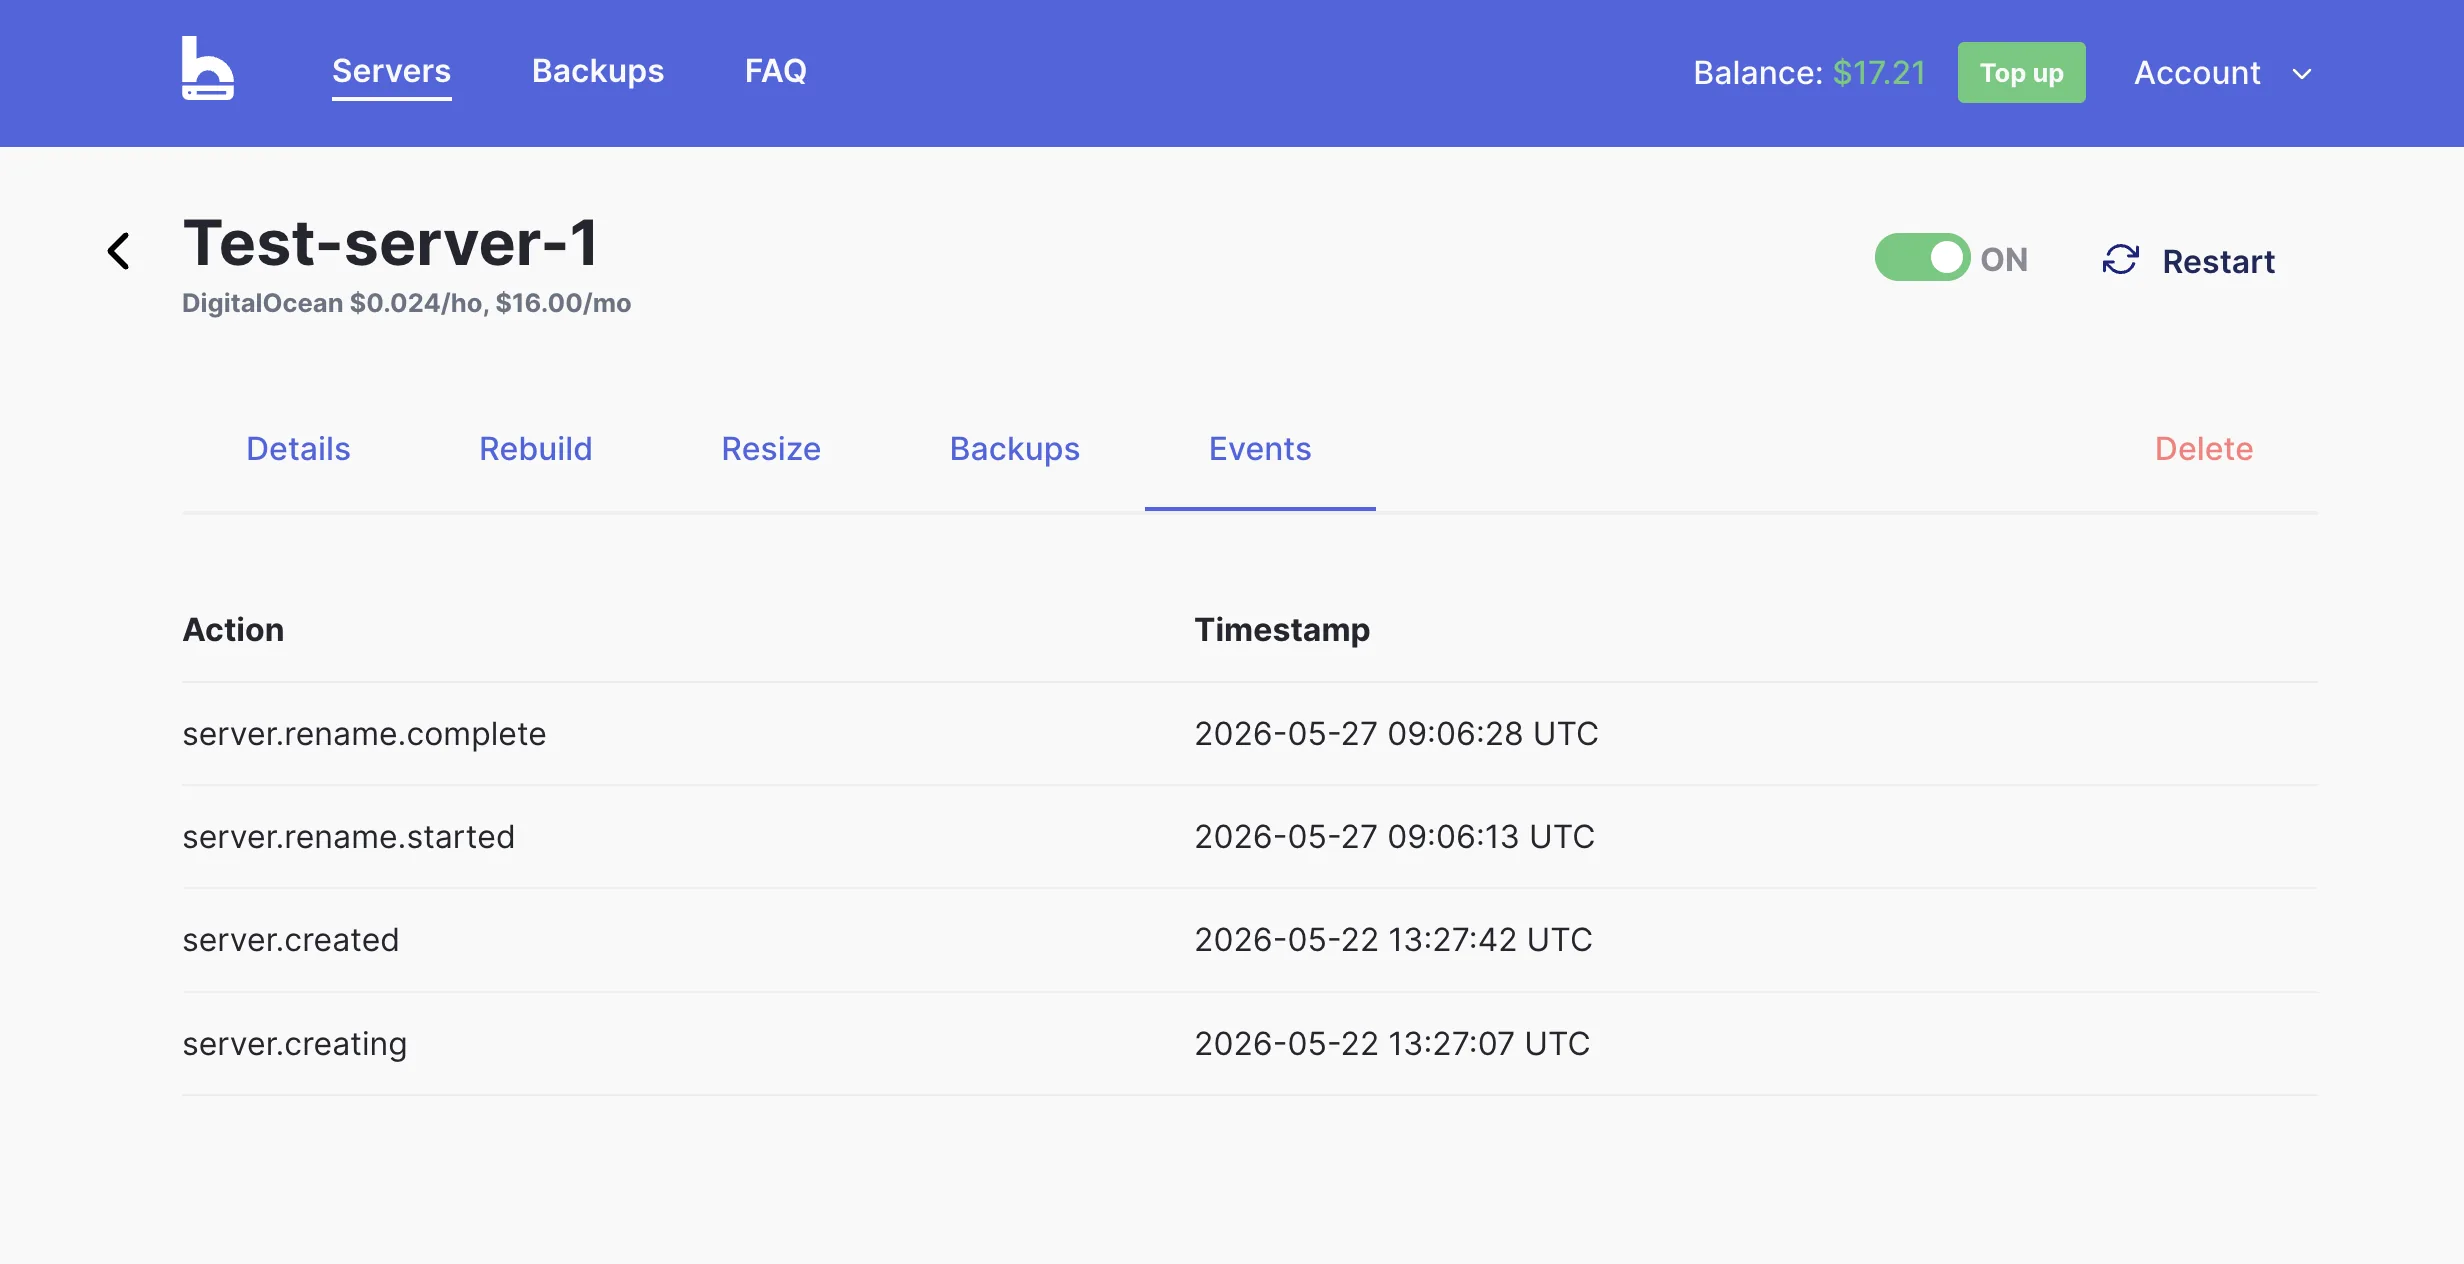Click timestamp 2026-05-22 13:27:07 UTC
The height and width of the screenshot is (1264, 2464).
point(1392,1044)
